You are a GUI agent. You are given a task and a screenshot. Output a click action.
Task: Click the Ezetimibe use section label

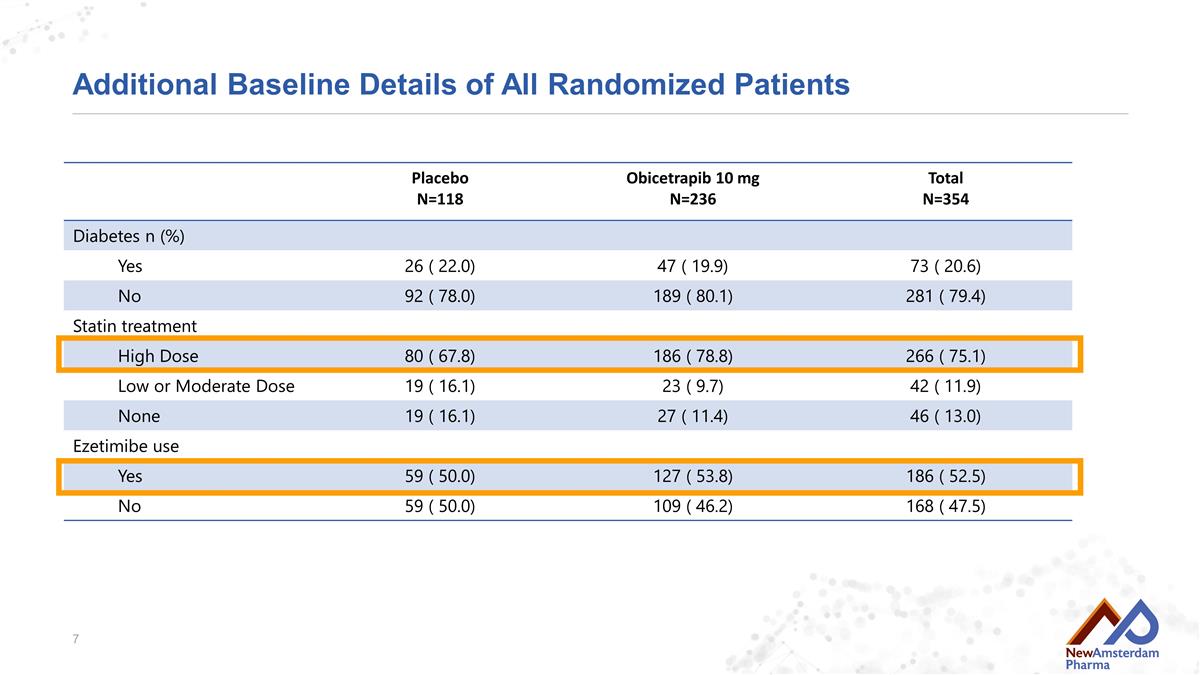coord(126,446)
